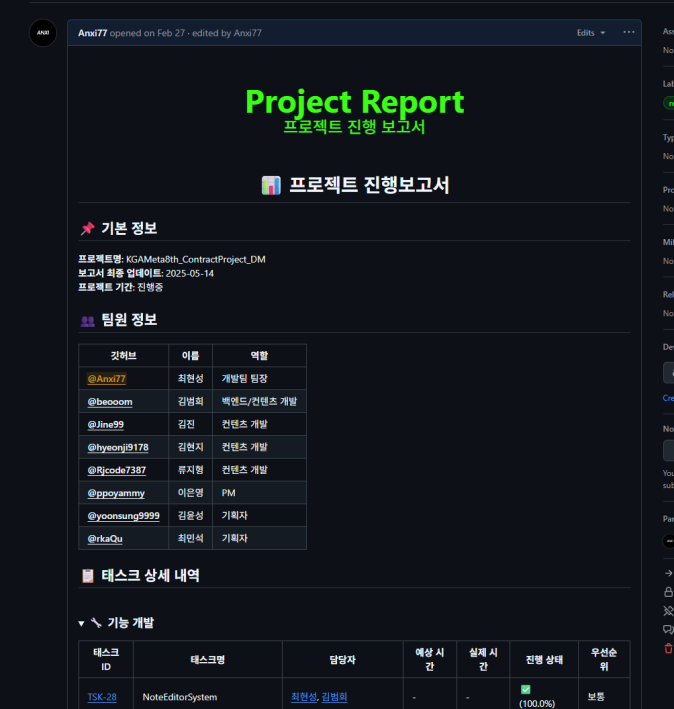Open the @beooom profile link
This screenshot has width=674, height=709.
110,402
